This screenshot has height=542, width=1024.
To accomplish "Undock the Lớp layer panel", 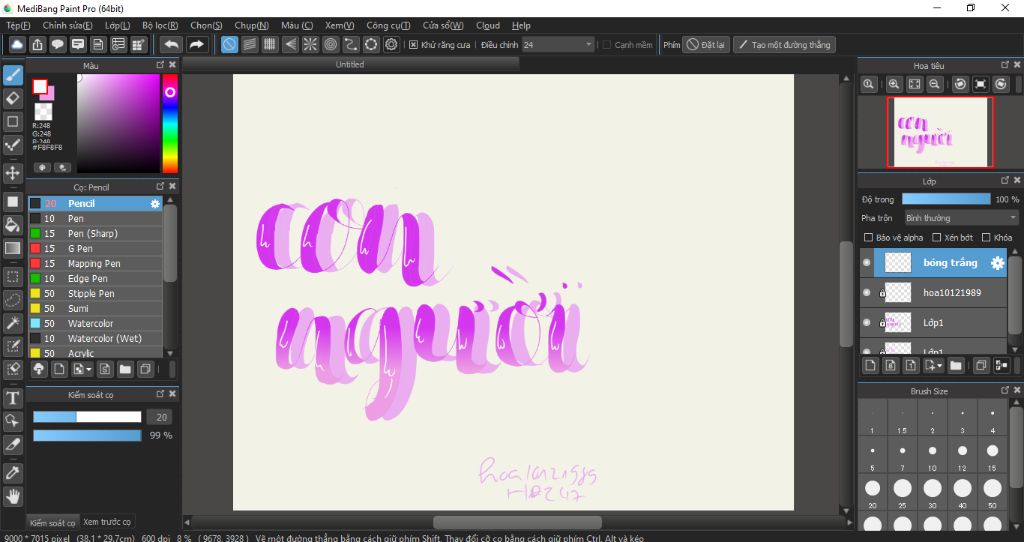I will tap(1005, 180).
